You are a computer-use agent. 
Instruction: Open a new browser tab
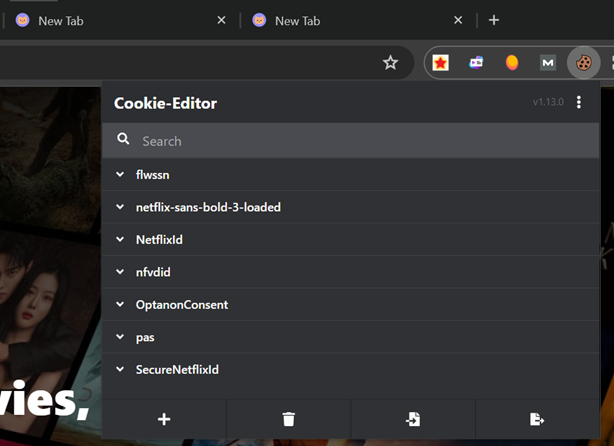click(494, 20)
